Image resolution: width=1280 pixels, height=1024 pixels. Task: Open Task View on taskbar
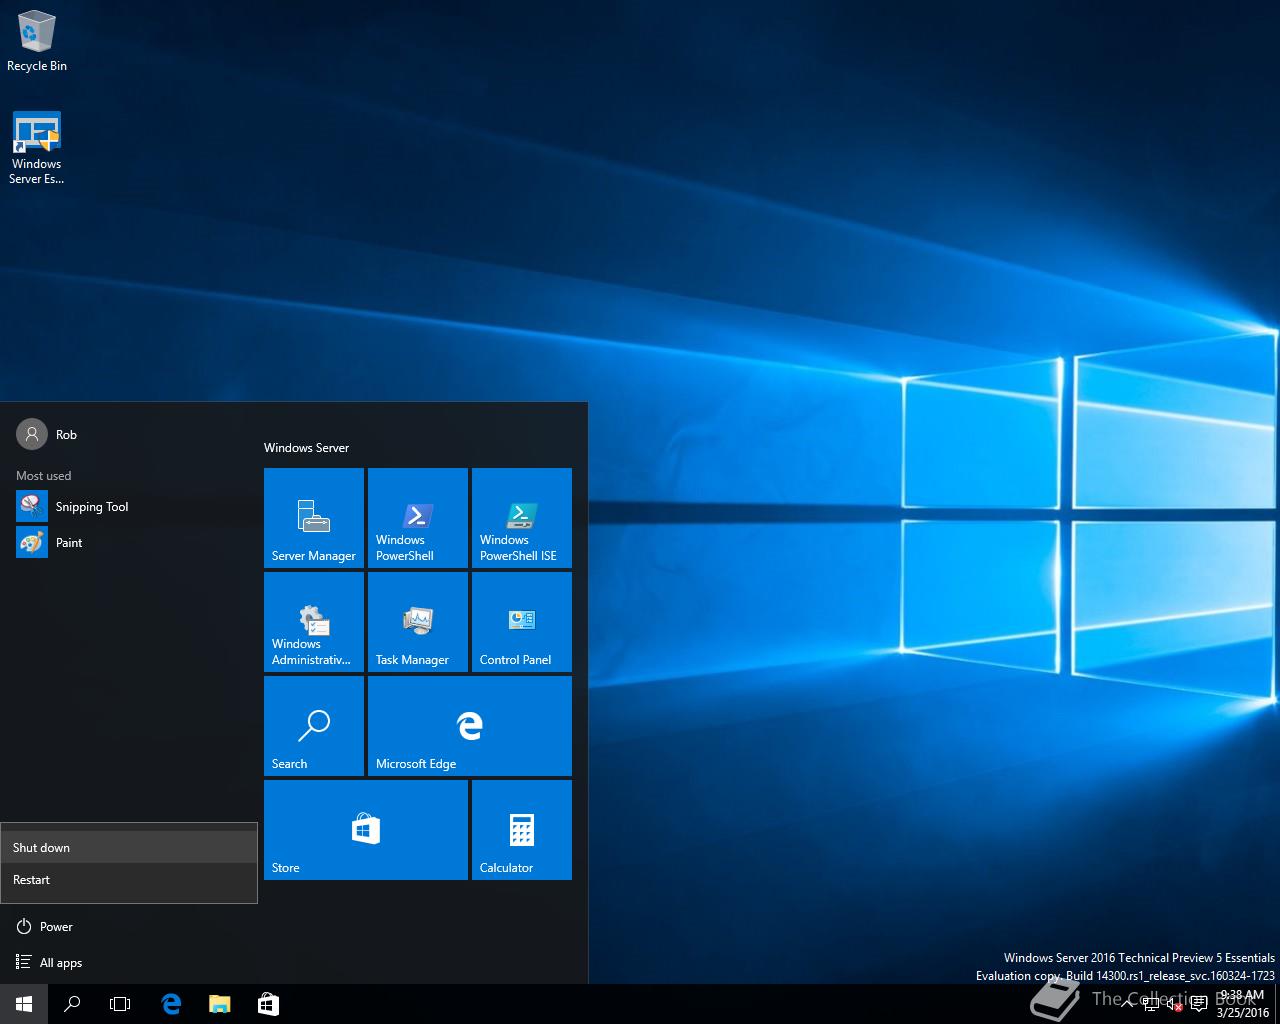point(120,1004)
